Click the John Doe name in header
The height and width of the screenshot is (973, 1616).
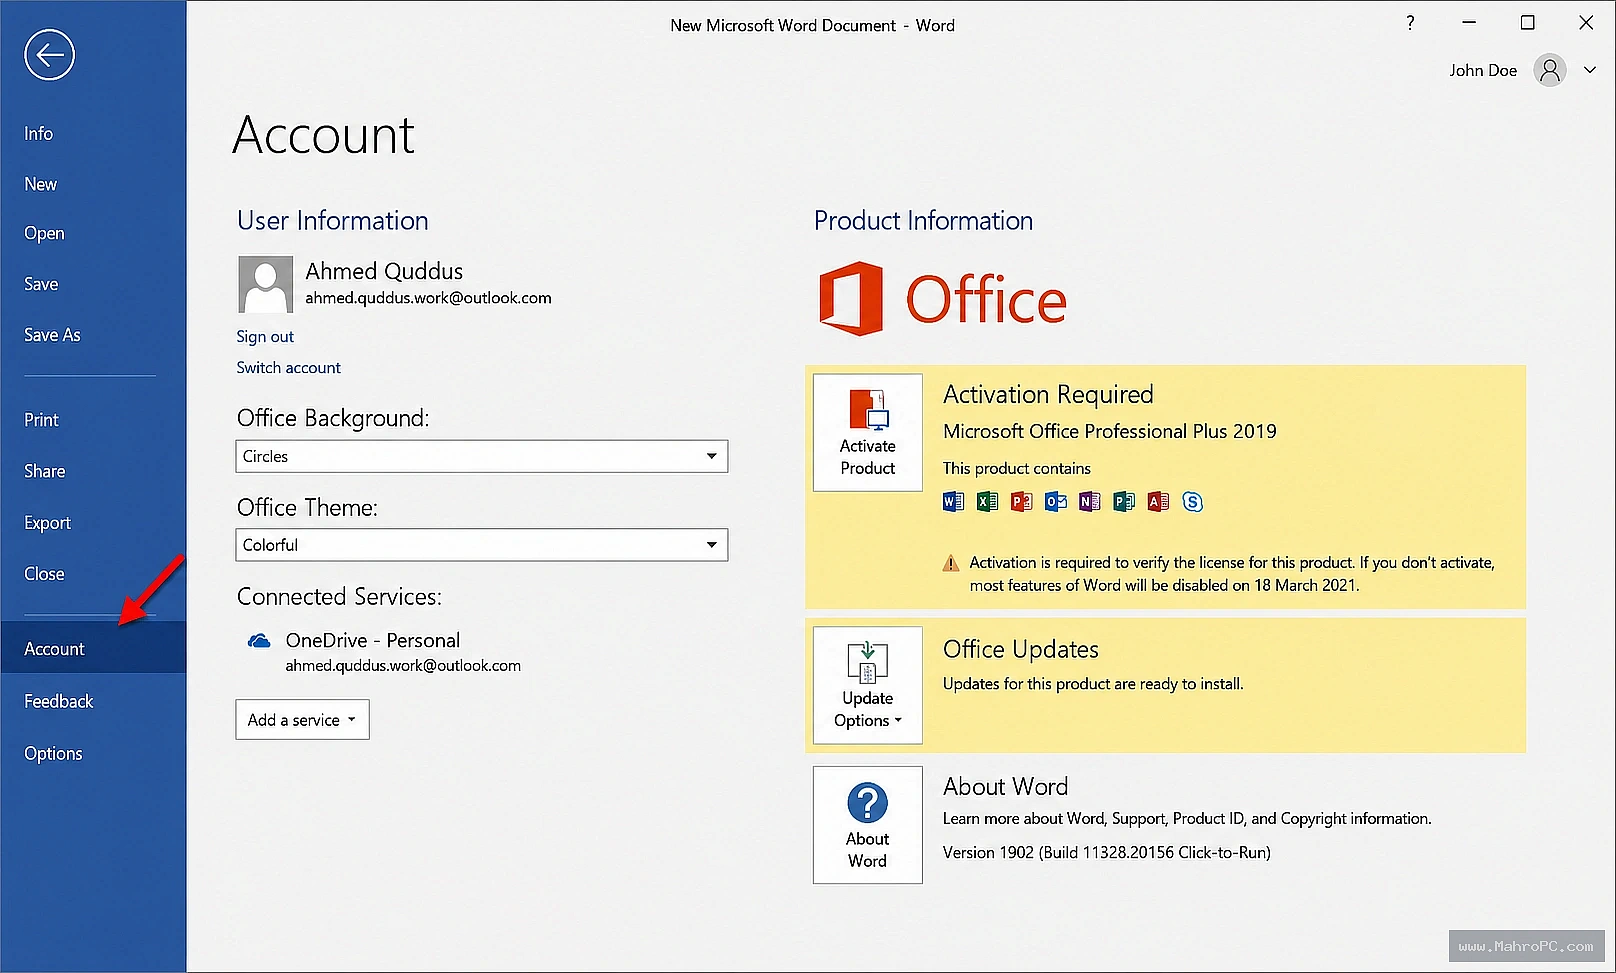(x=1483, y=70)
